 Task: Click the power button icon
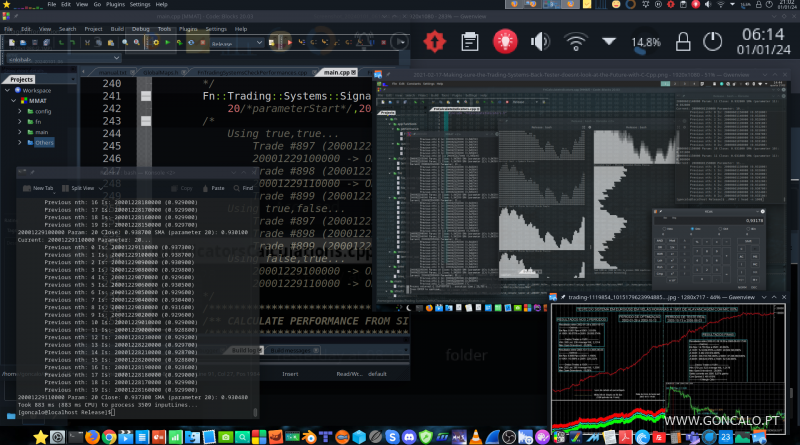[712, 41]
